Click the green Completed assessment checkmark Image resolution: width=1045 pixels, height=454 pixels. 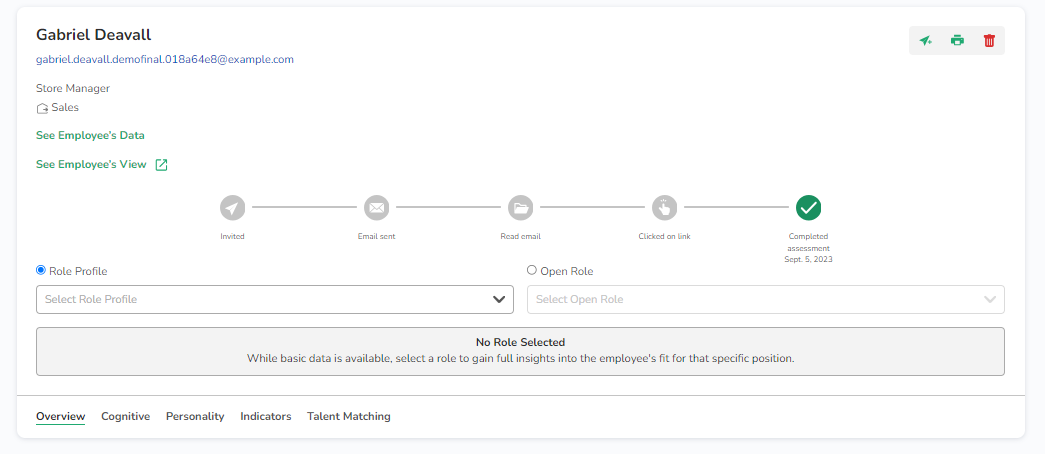(808, 208)
